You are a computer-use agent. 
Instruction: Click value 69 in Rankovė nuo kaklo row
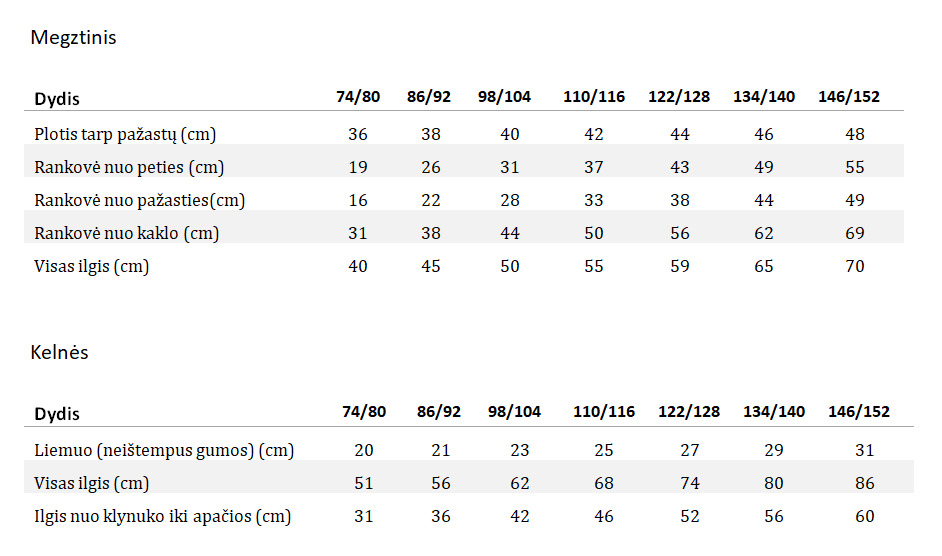(855, 233)
